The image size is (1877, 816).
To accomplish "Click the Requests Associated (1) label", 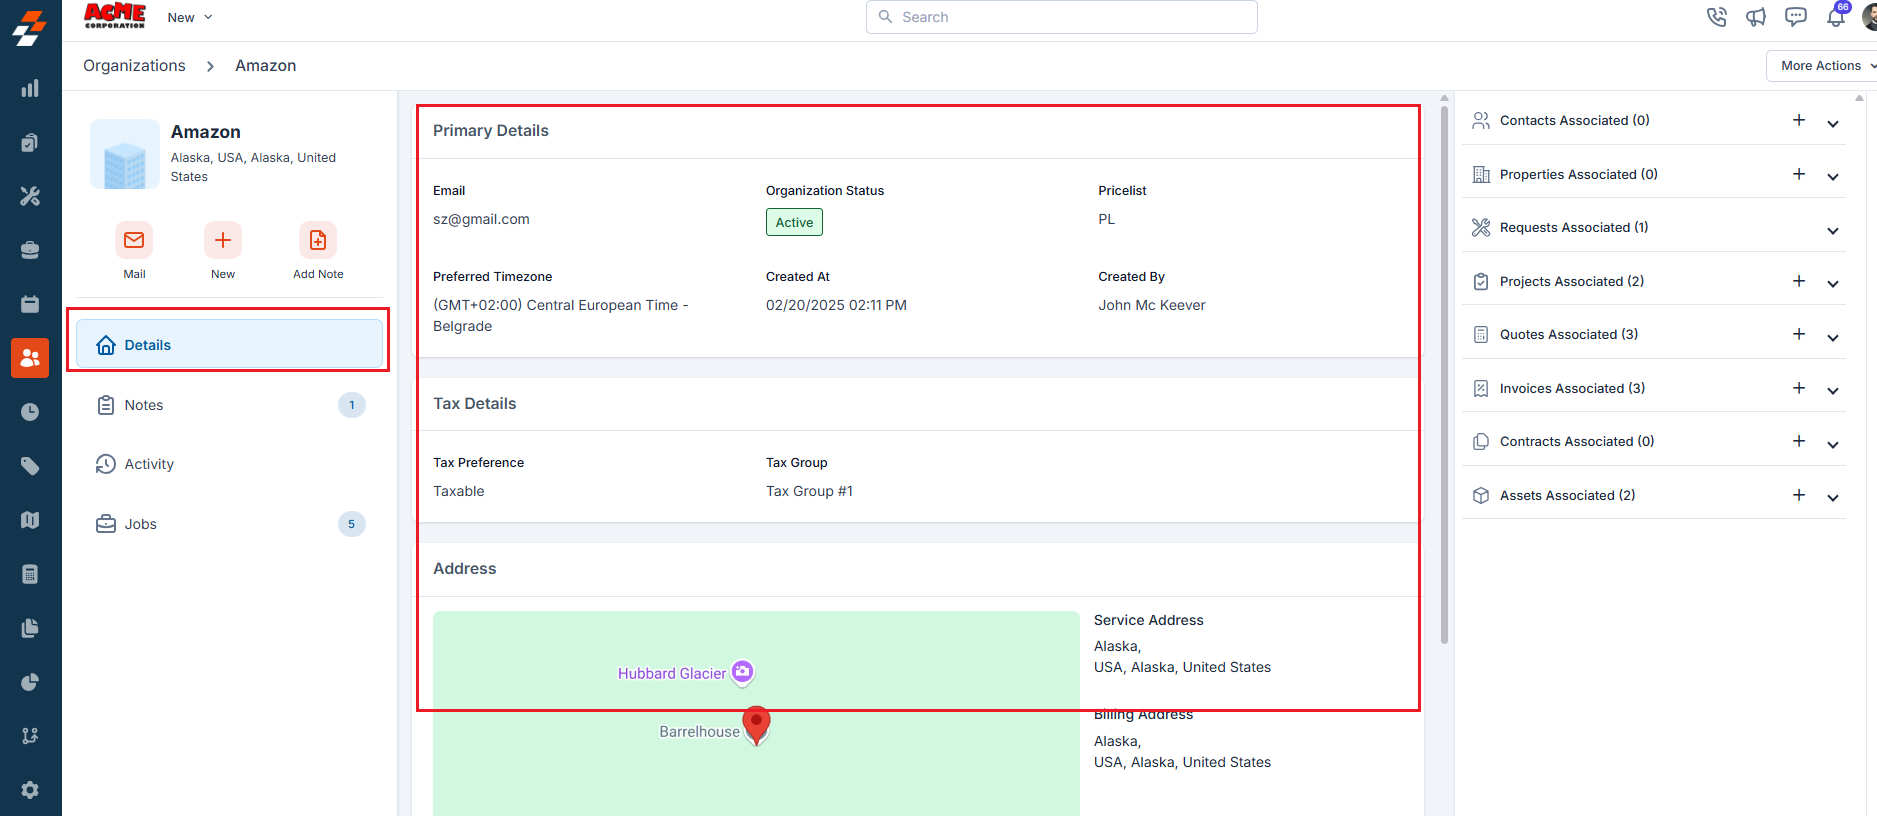I will 1574,227.
